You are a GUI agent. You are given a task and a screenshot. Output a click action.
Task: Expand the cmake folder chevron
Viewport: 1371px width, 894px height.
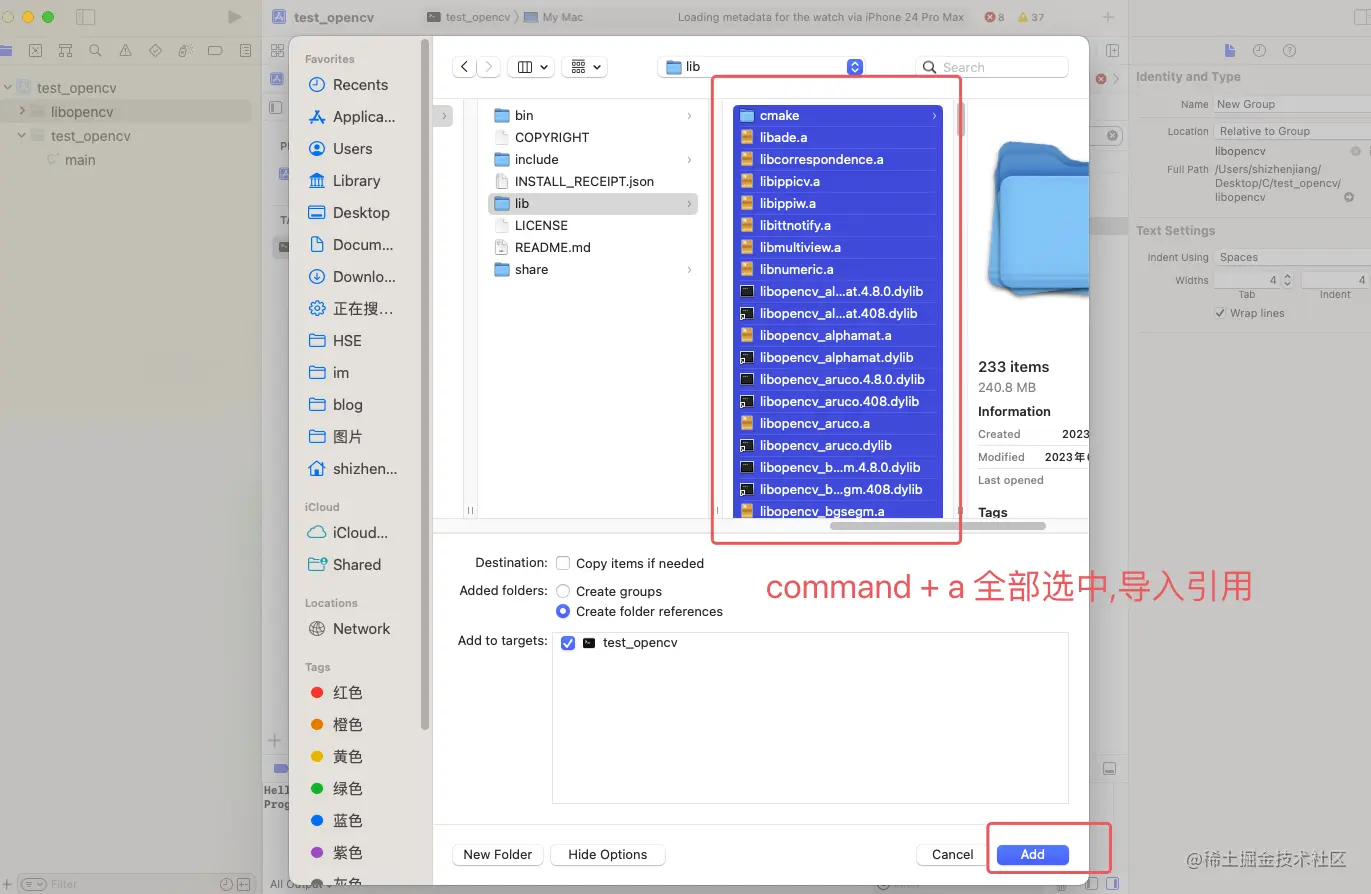click(x=934, y=116)
